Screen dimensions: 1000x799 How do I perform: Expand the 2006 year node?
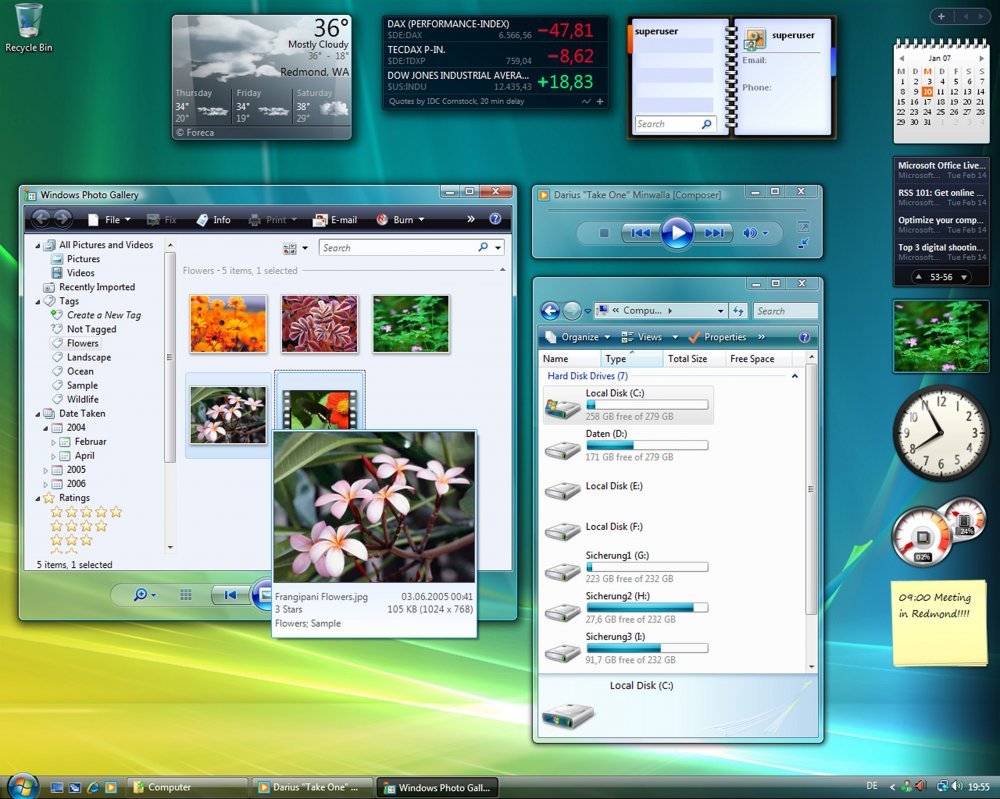pos(45,484)
